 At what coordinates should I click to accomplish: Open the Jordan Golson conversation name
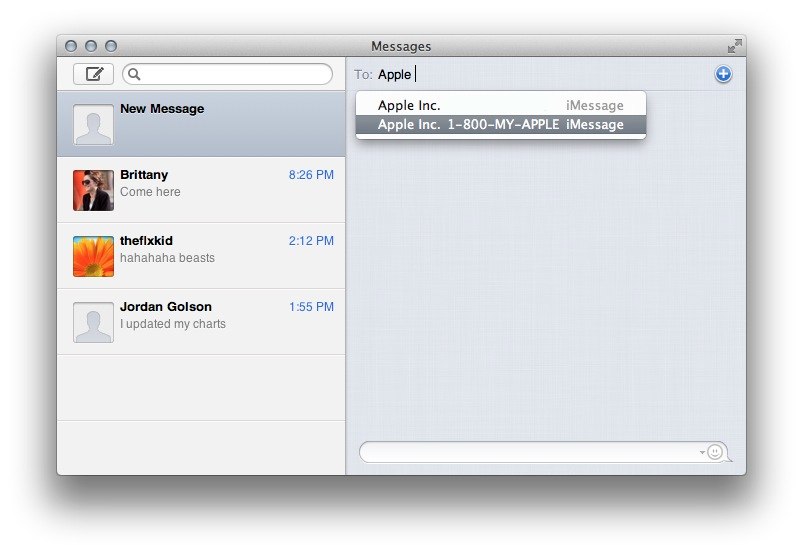coord(166,307)
